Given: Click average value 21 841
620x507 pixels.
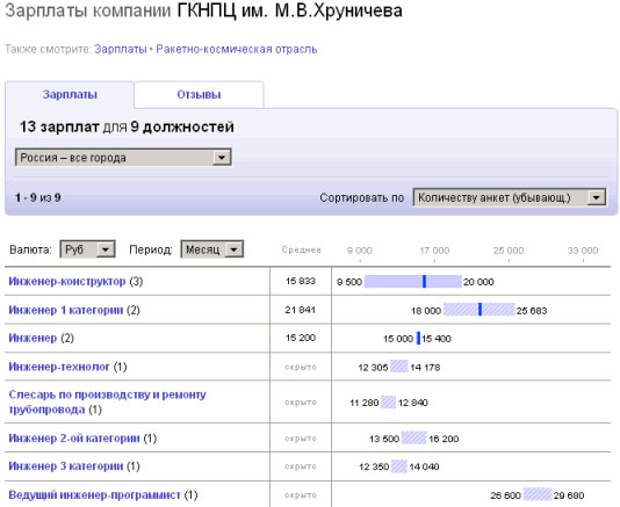Looking at the screenshot, I should [300, 310].
